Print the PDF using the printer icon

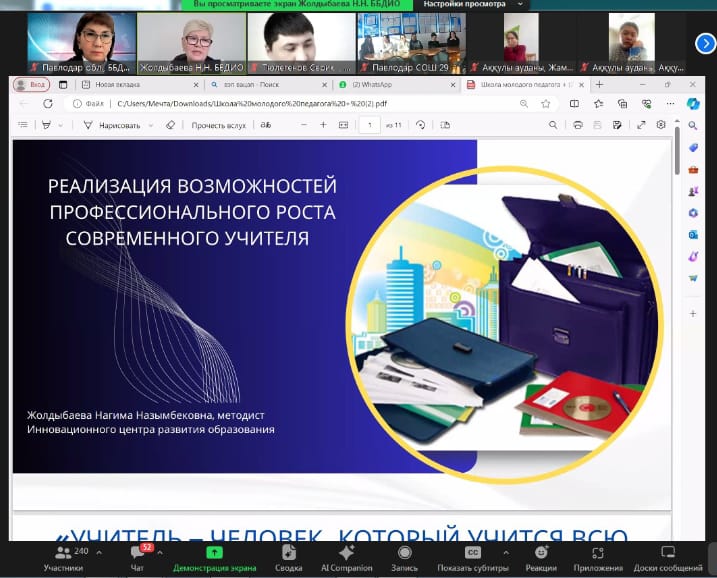578,125
